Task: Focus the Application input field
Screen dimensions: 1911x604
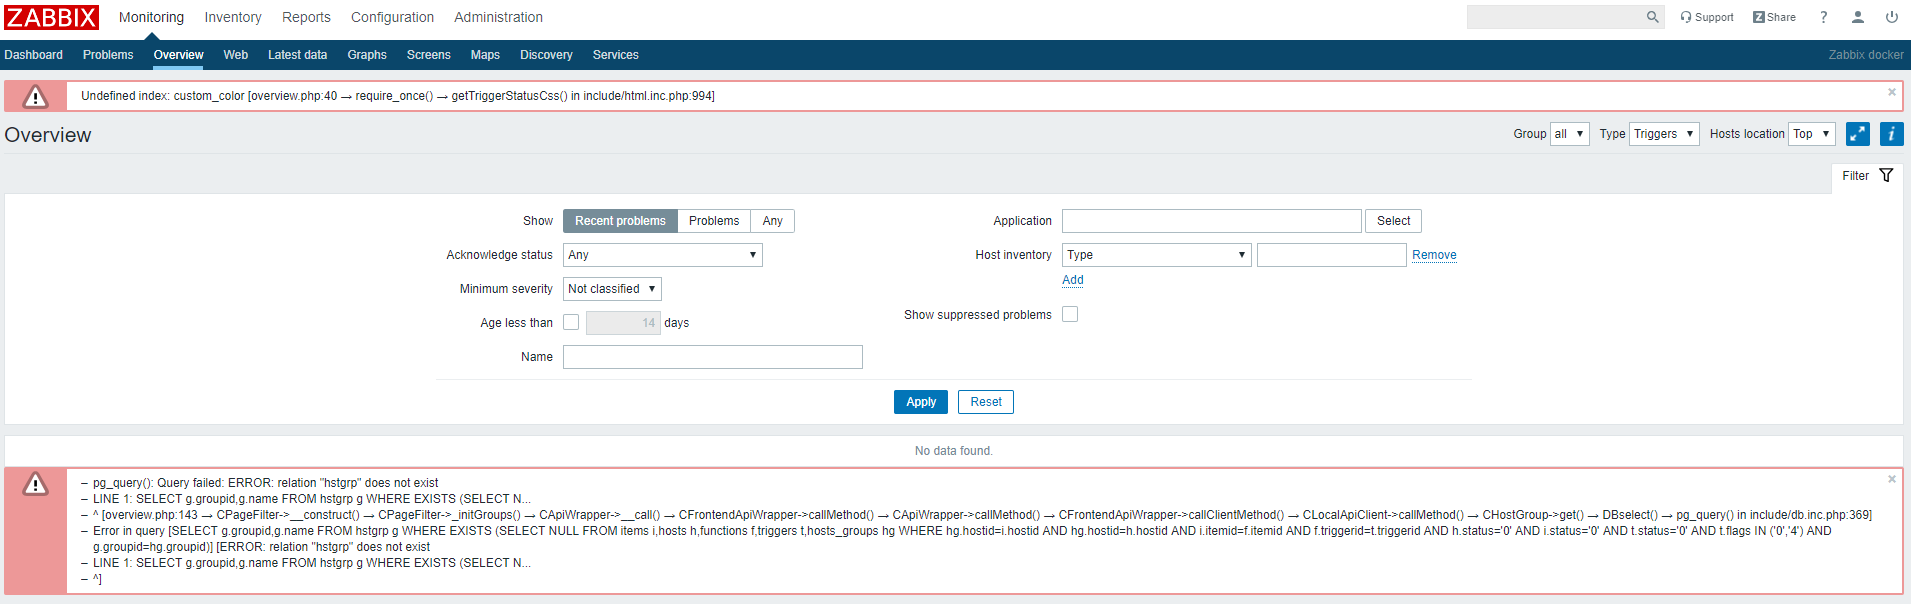Action: click(x=1212, y=221)
